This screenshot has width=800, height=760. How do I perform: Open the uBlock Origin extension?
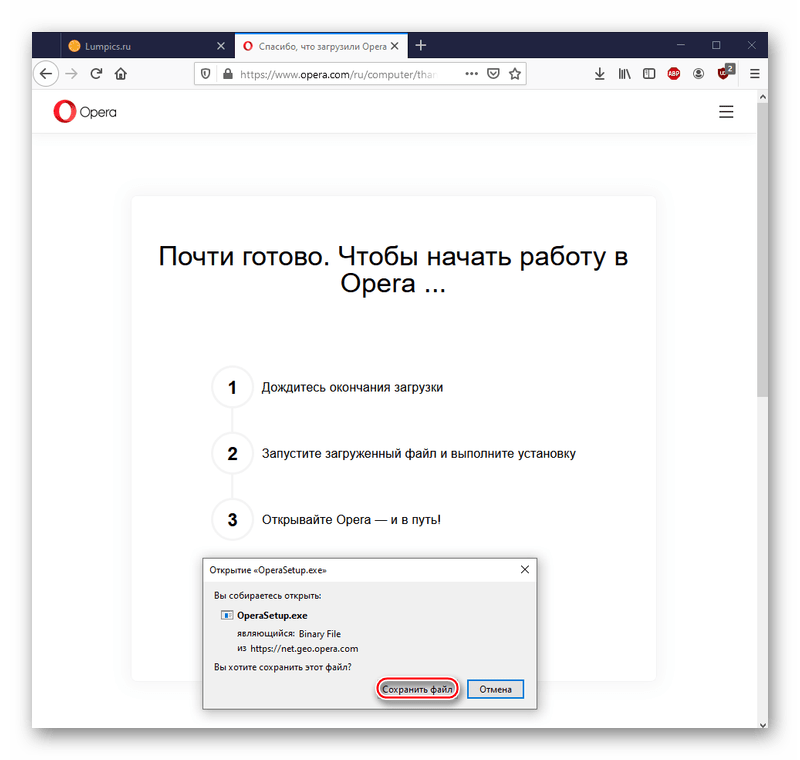726,72
